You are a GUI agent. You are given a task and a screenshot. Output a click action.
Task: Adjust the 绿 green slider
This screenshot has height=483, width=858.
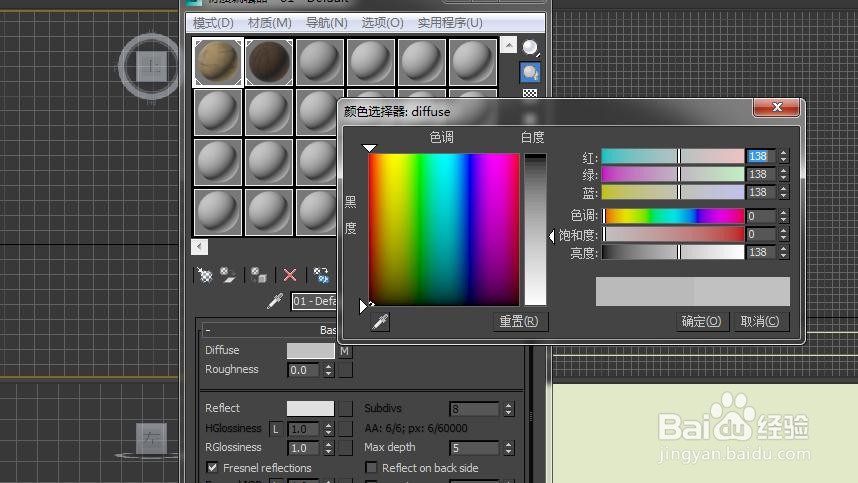(673, 174)
